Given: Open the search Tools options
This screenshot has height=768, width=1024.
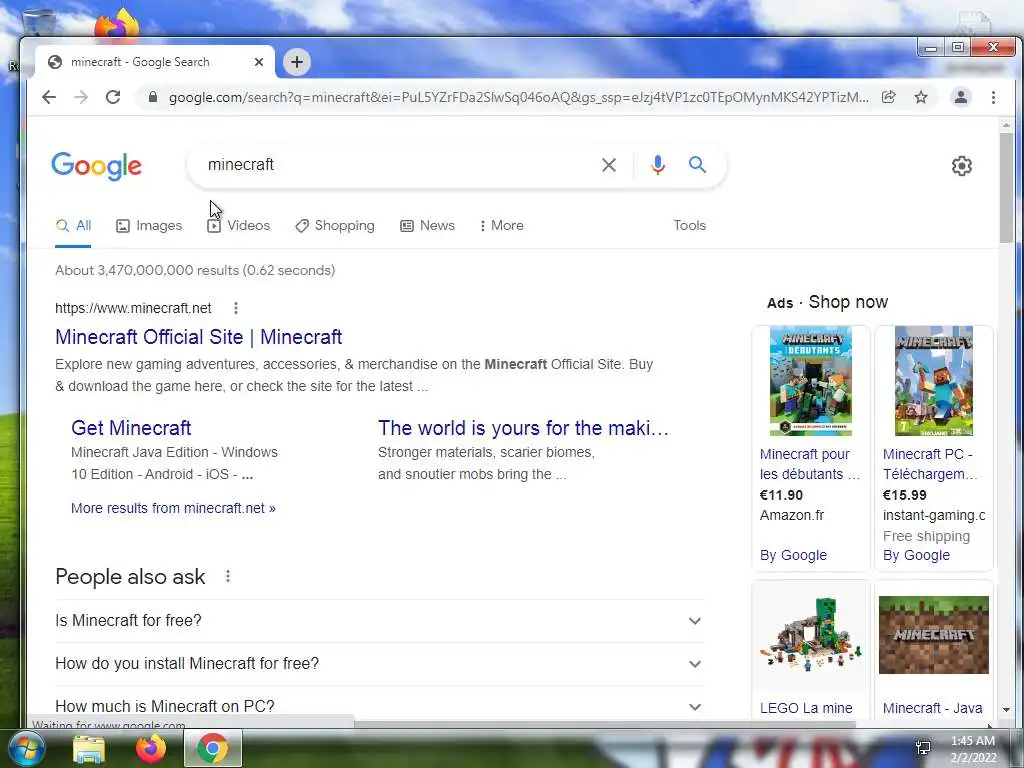Looking at the screenshot, I should coord(690,225).
